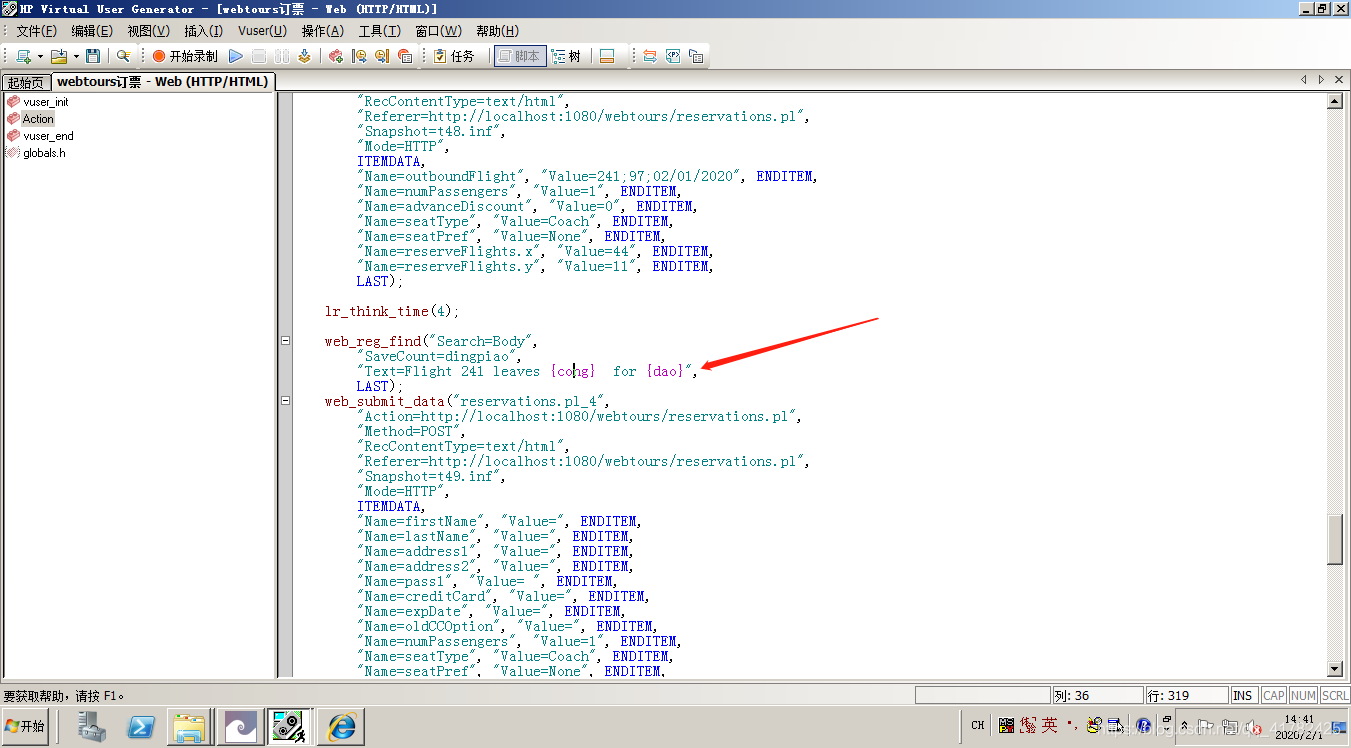Click the compile script icon

click(x=304, y=56)
